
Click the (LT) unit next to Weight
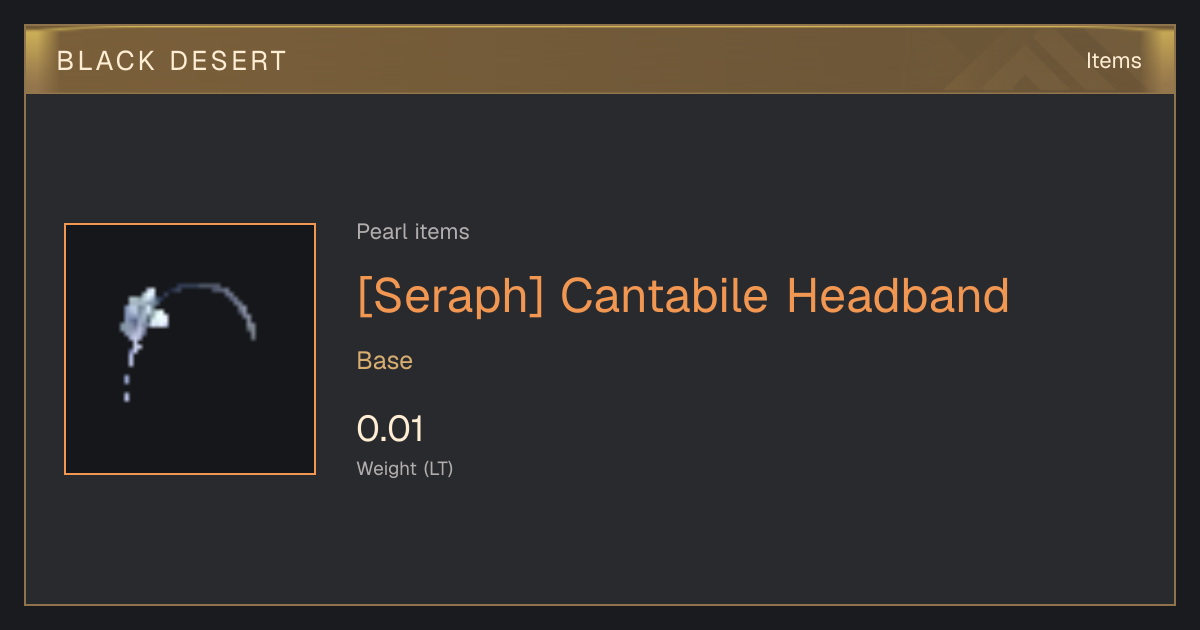[x=438, y=468]
